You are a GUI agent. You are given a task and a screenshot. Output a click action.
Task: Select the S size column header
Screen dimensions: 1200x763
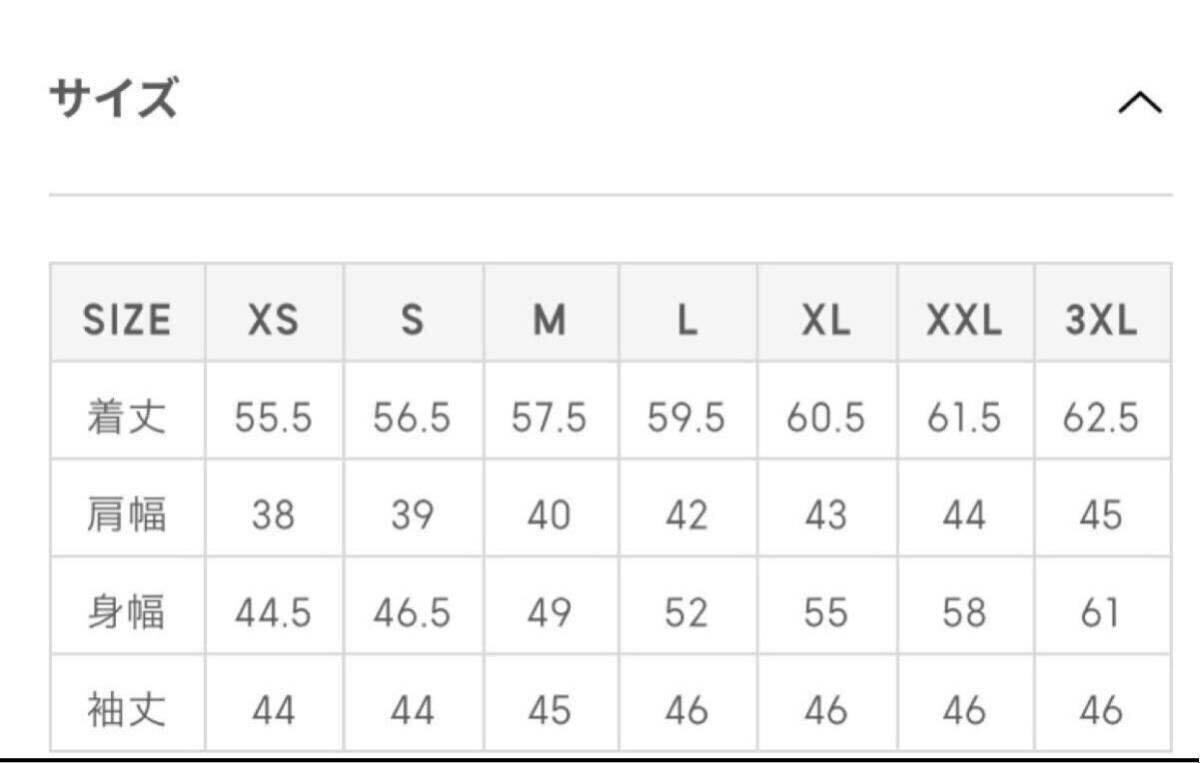tap(412, 320)
